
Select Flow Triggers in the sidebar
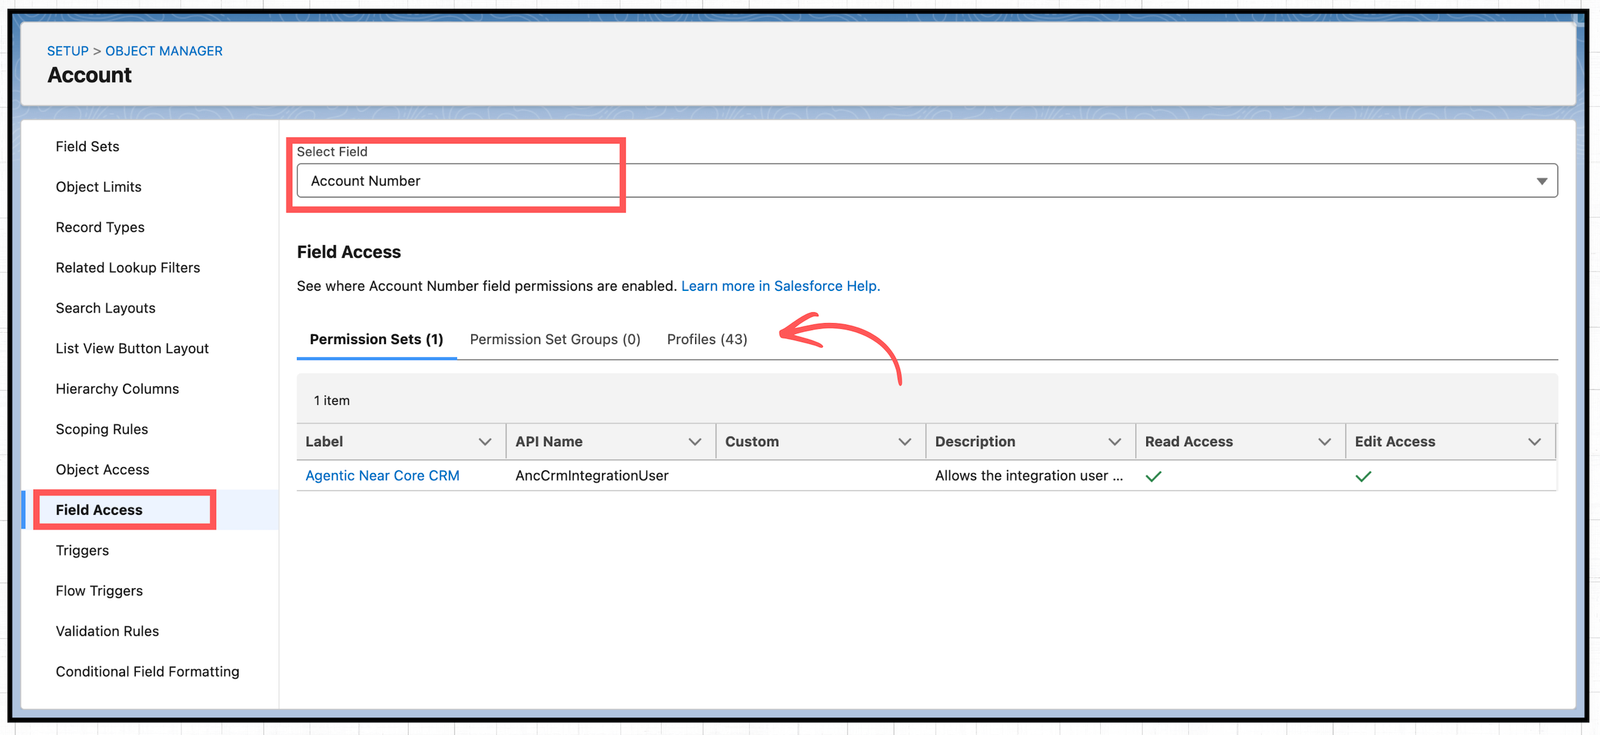point(99,591)
